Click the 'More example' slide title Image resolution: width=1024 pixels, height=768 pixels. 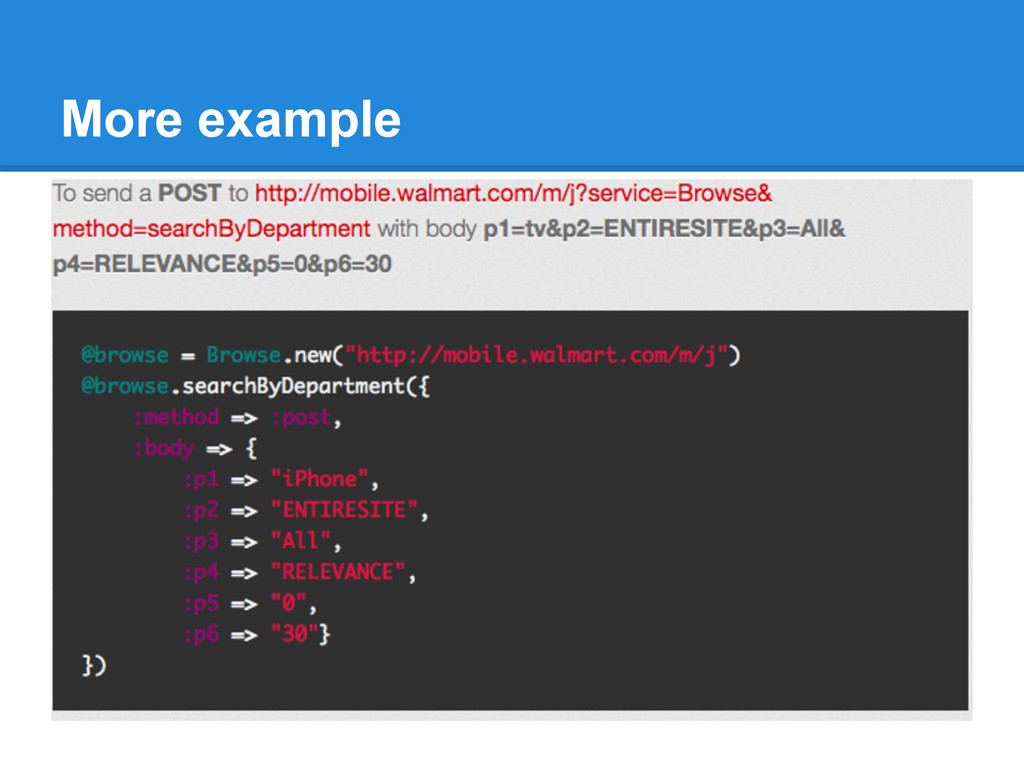[231, 120]
